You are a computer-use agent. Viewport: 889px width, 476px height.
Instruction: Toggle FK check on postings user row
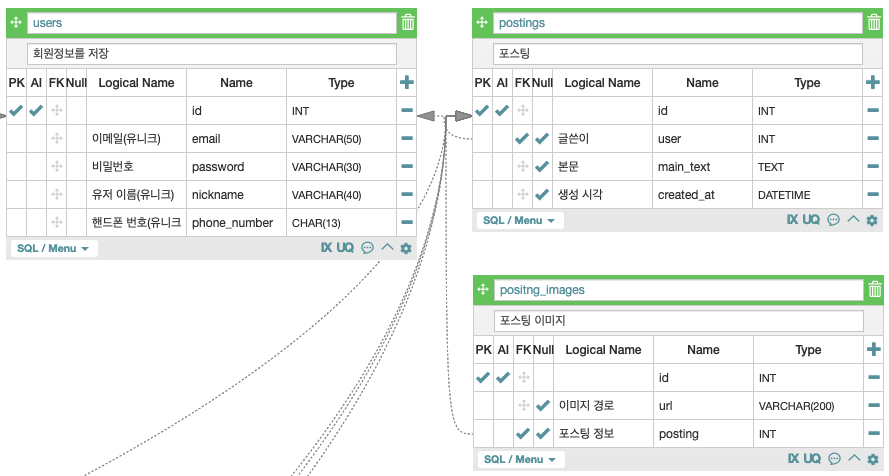tap(522, 138)
